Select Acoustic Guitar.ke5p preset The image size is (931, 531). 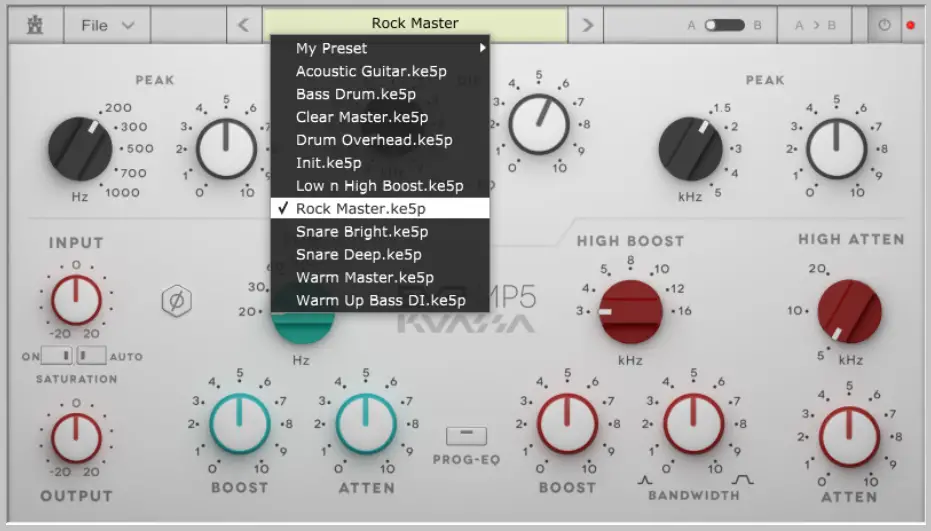[380, 71]
